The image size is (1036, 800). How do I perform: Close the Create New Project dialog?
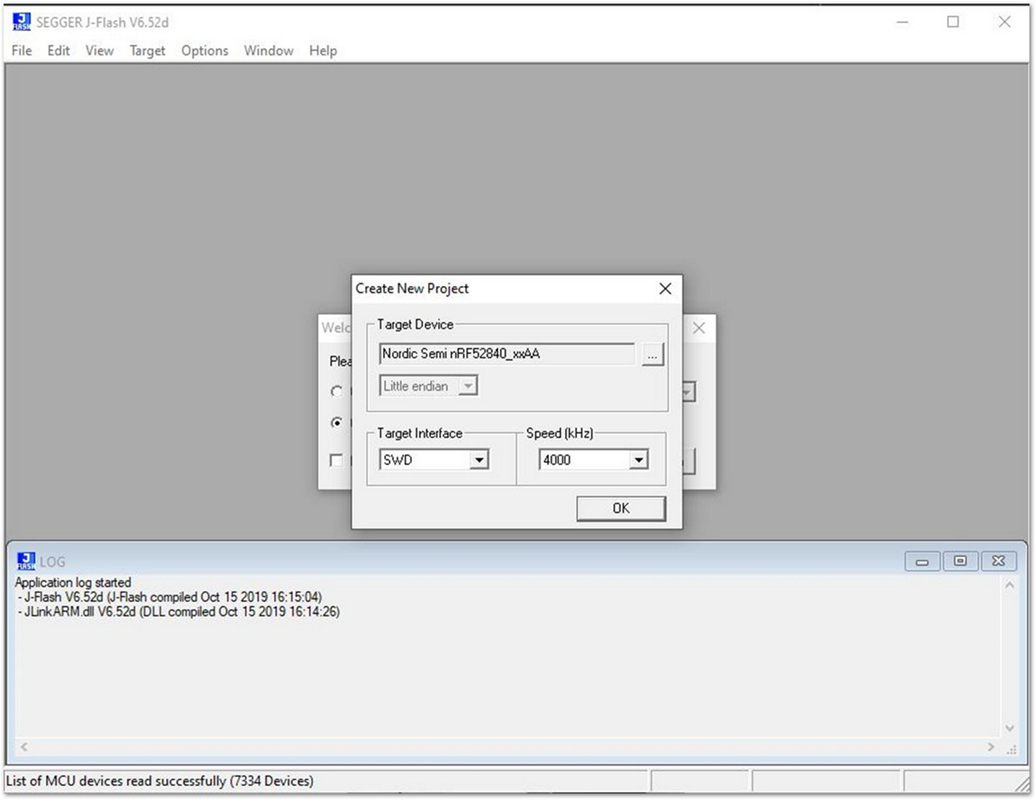pos(665,289)
